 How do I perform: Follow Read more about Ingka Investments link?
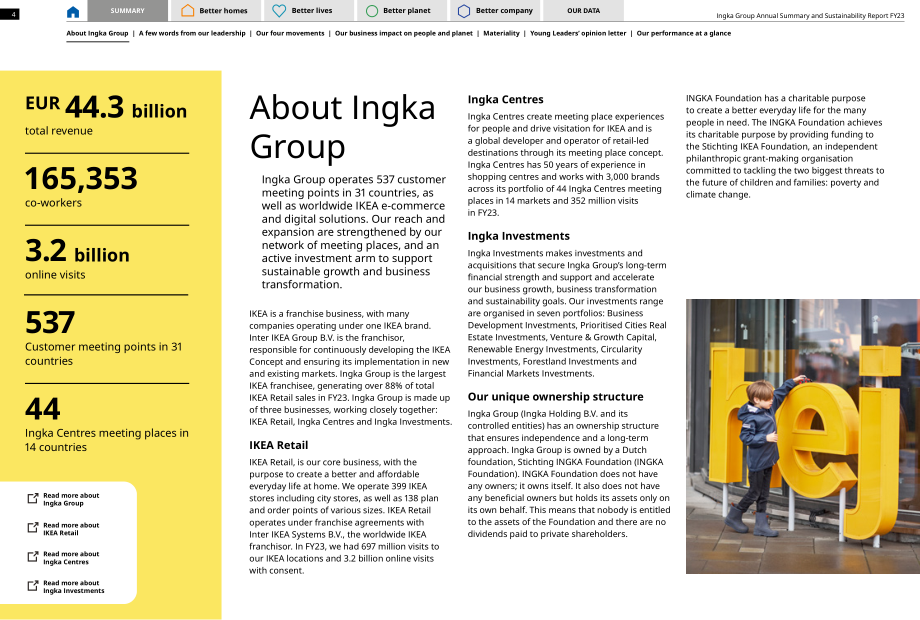pyautogui.click(x=73, y=587)
